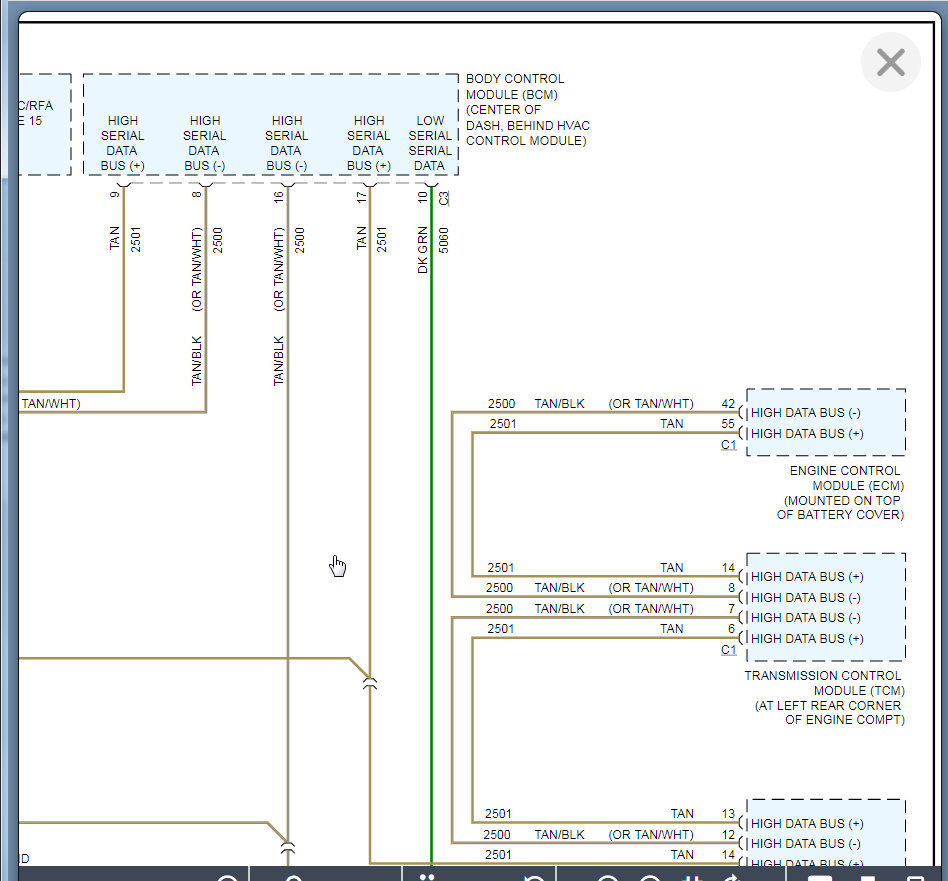The image size is (948, 881).
Task: Highlight the TAN/BLK 2500 wire from BCM pin 8
Action: pos(206,300)
